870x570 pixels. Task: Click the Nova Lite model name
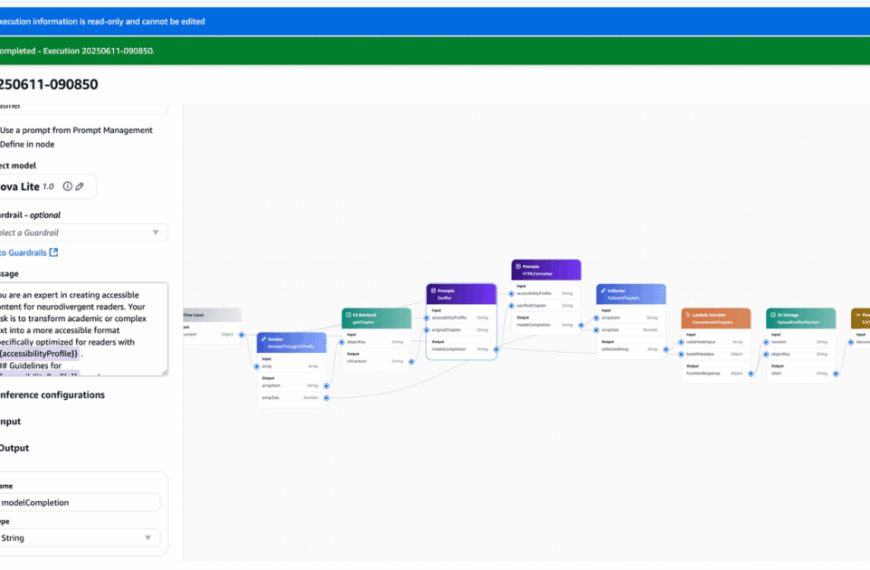coord(19,186)
